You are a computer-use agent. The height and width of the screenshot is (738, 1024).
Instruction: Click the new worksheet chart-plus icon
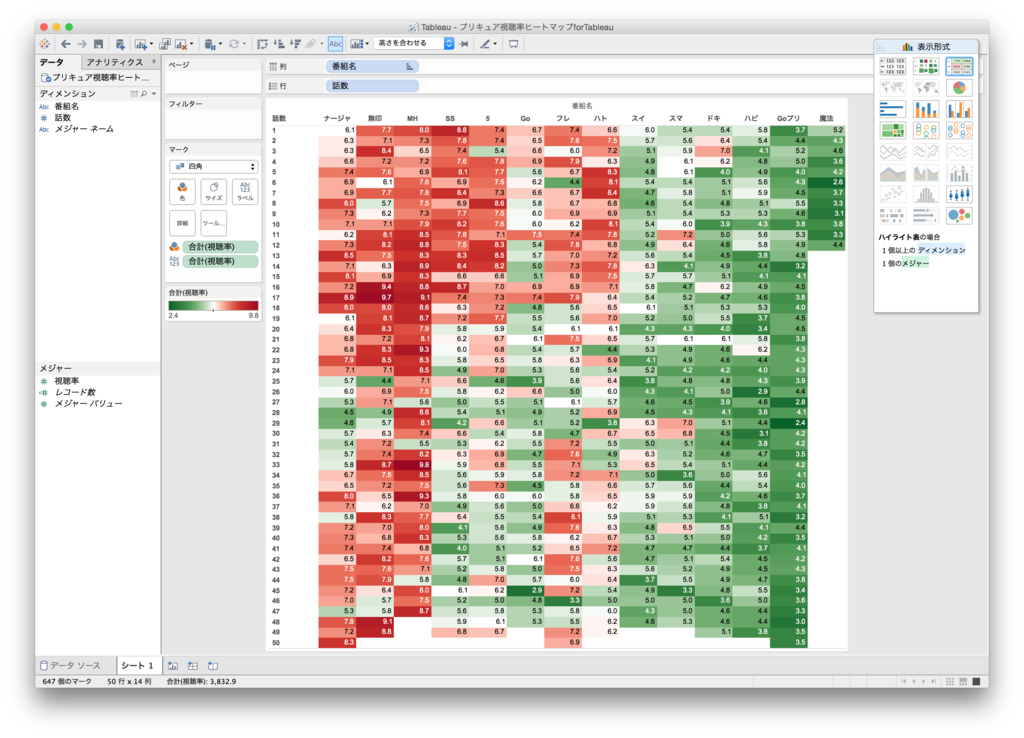(140, 44)
